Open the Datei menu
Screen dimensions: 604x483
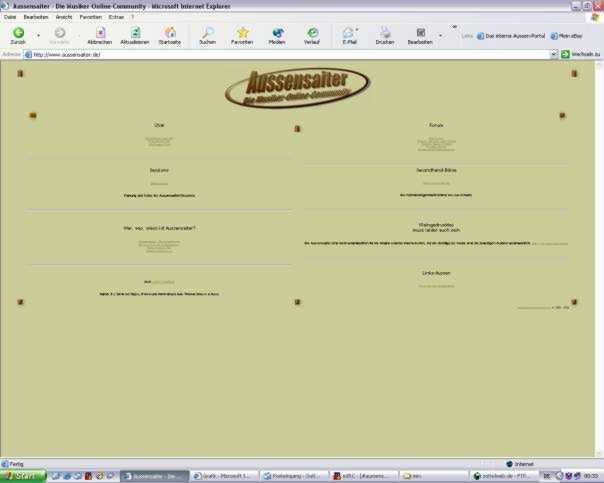pyautogui.click(x=11, y=17)
